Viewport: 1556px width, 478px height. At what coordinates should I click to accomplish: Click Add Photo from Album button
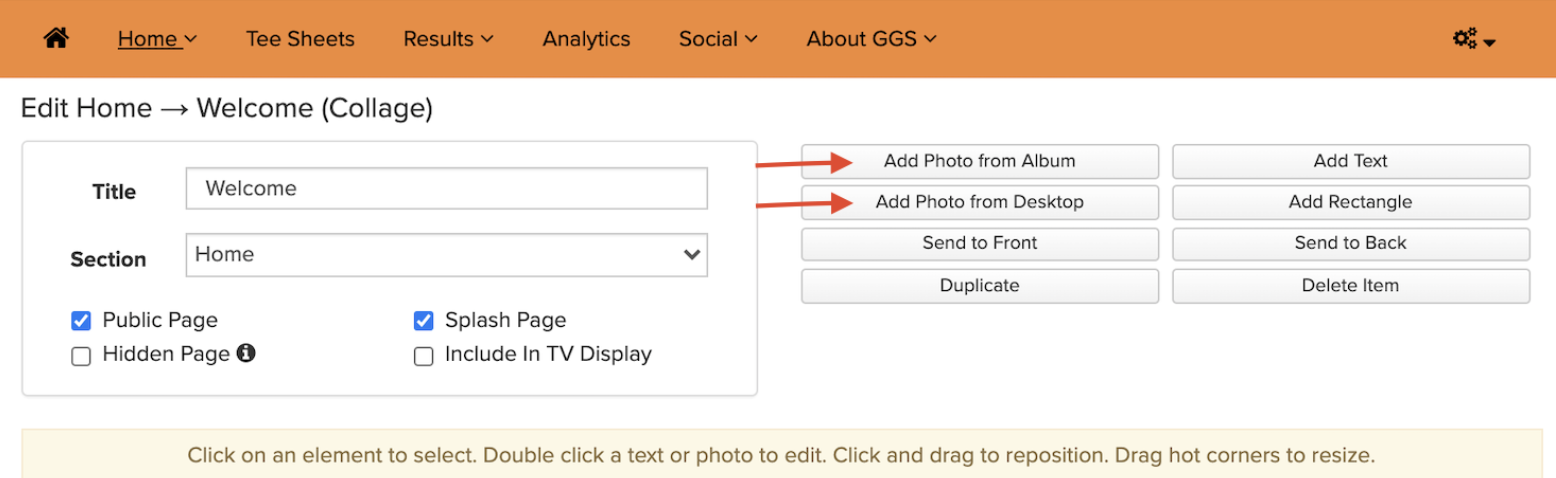pos(980,161)
